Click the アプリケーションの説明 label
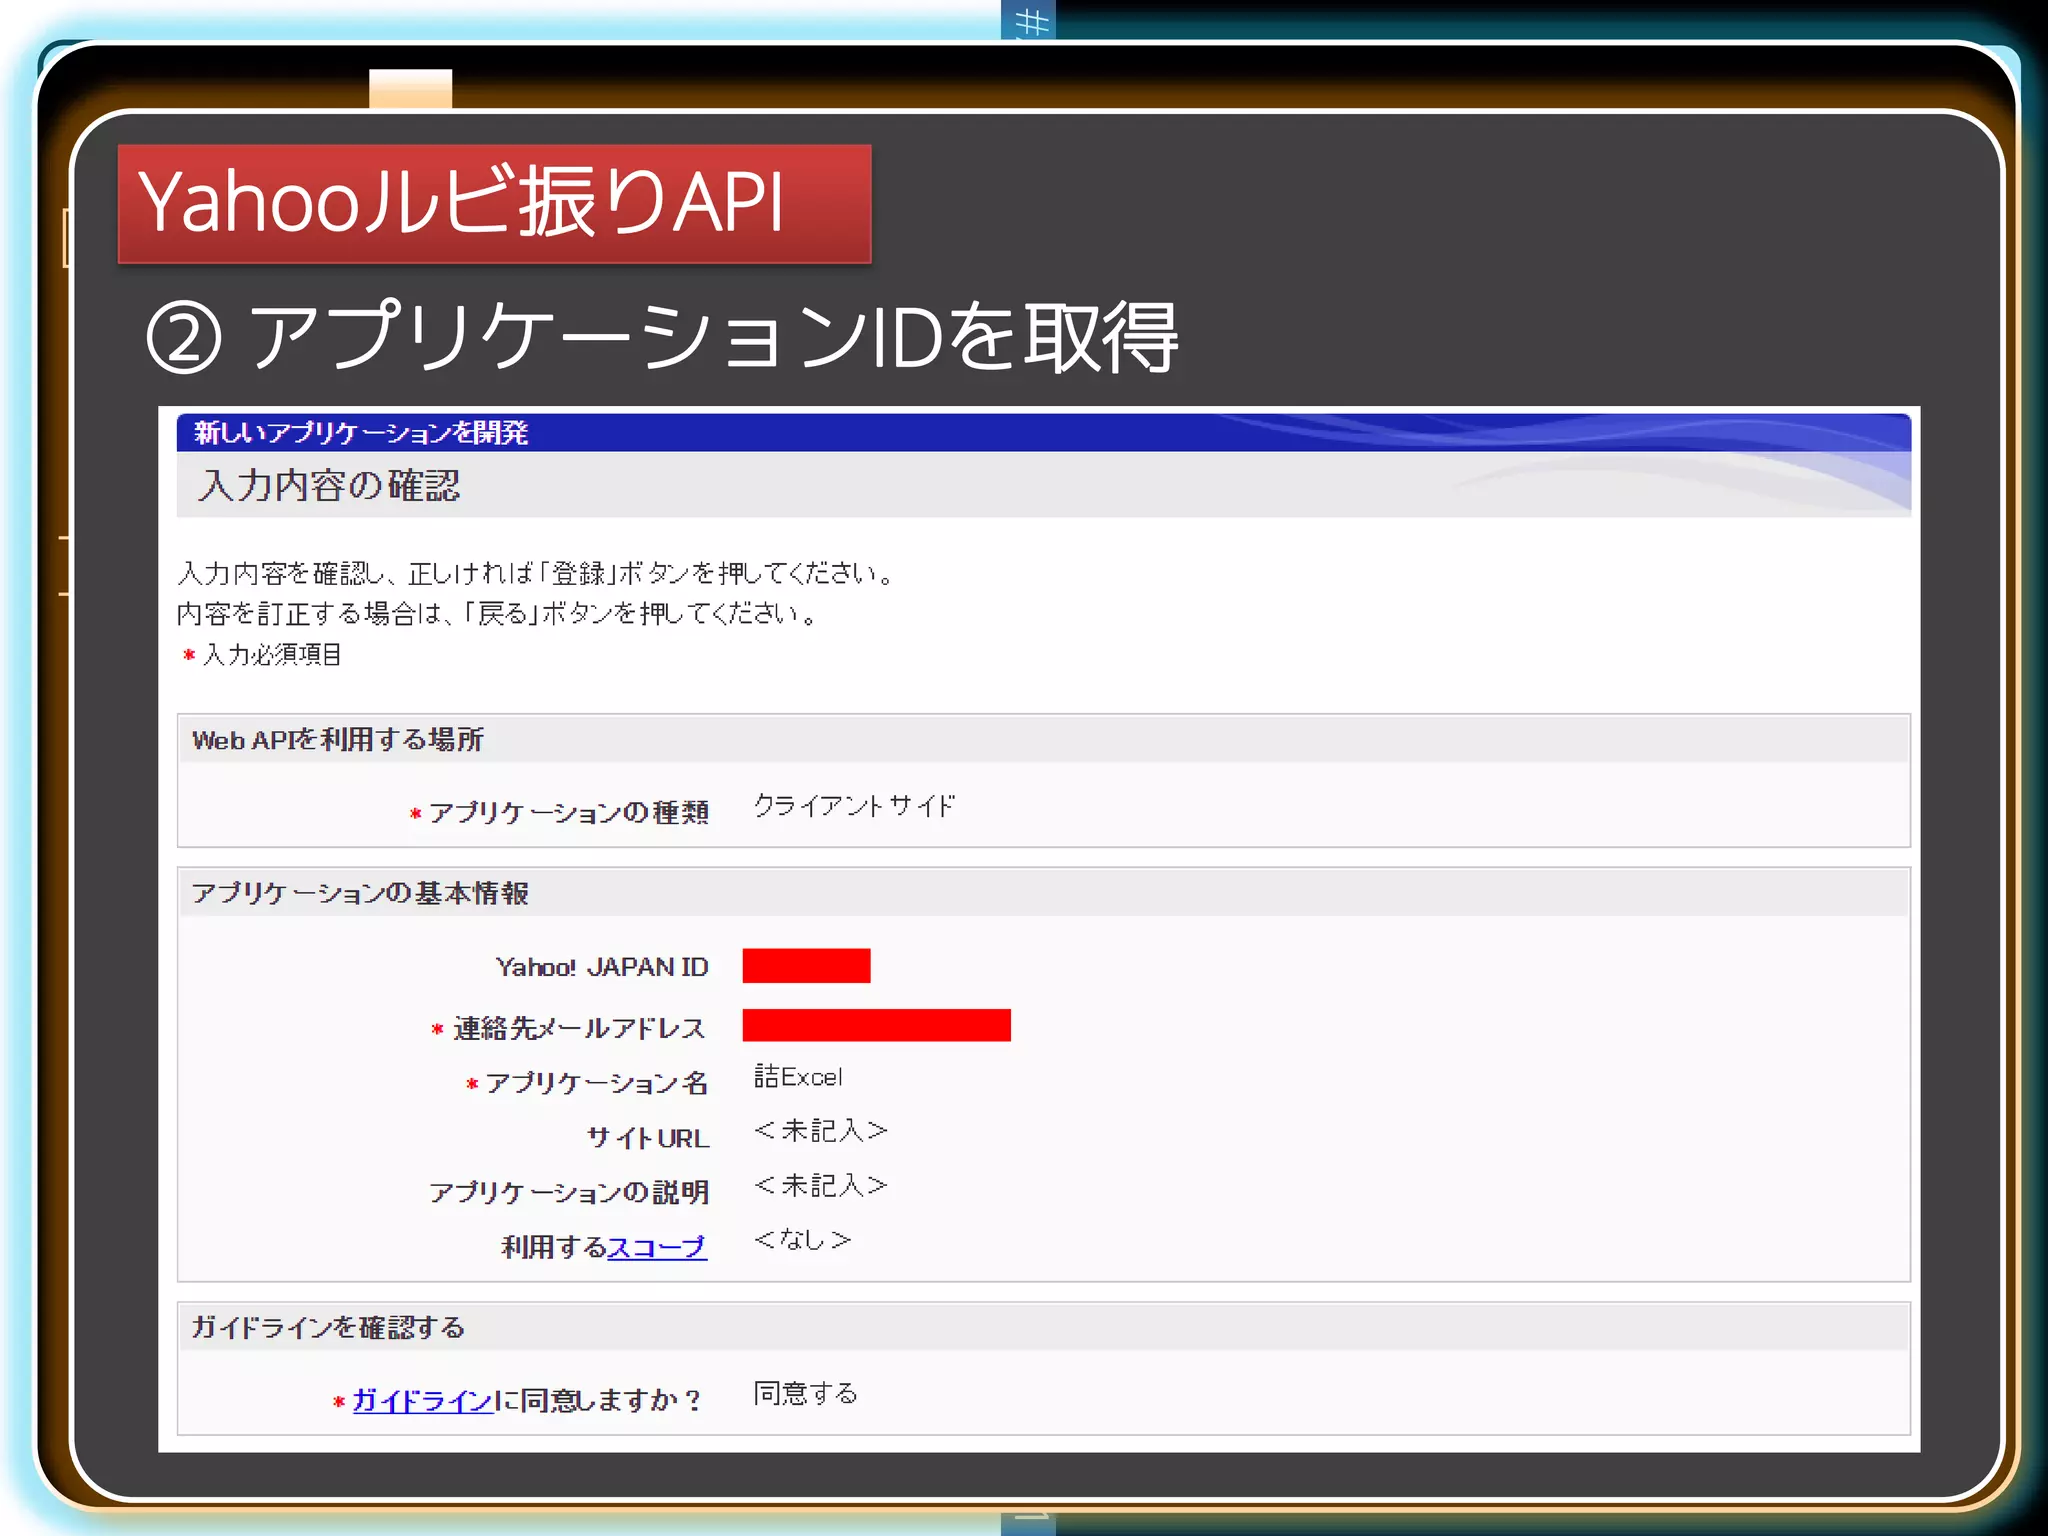2048x1536 pixels. pyautogui.click(x=569, y=1192)
